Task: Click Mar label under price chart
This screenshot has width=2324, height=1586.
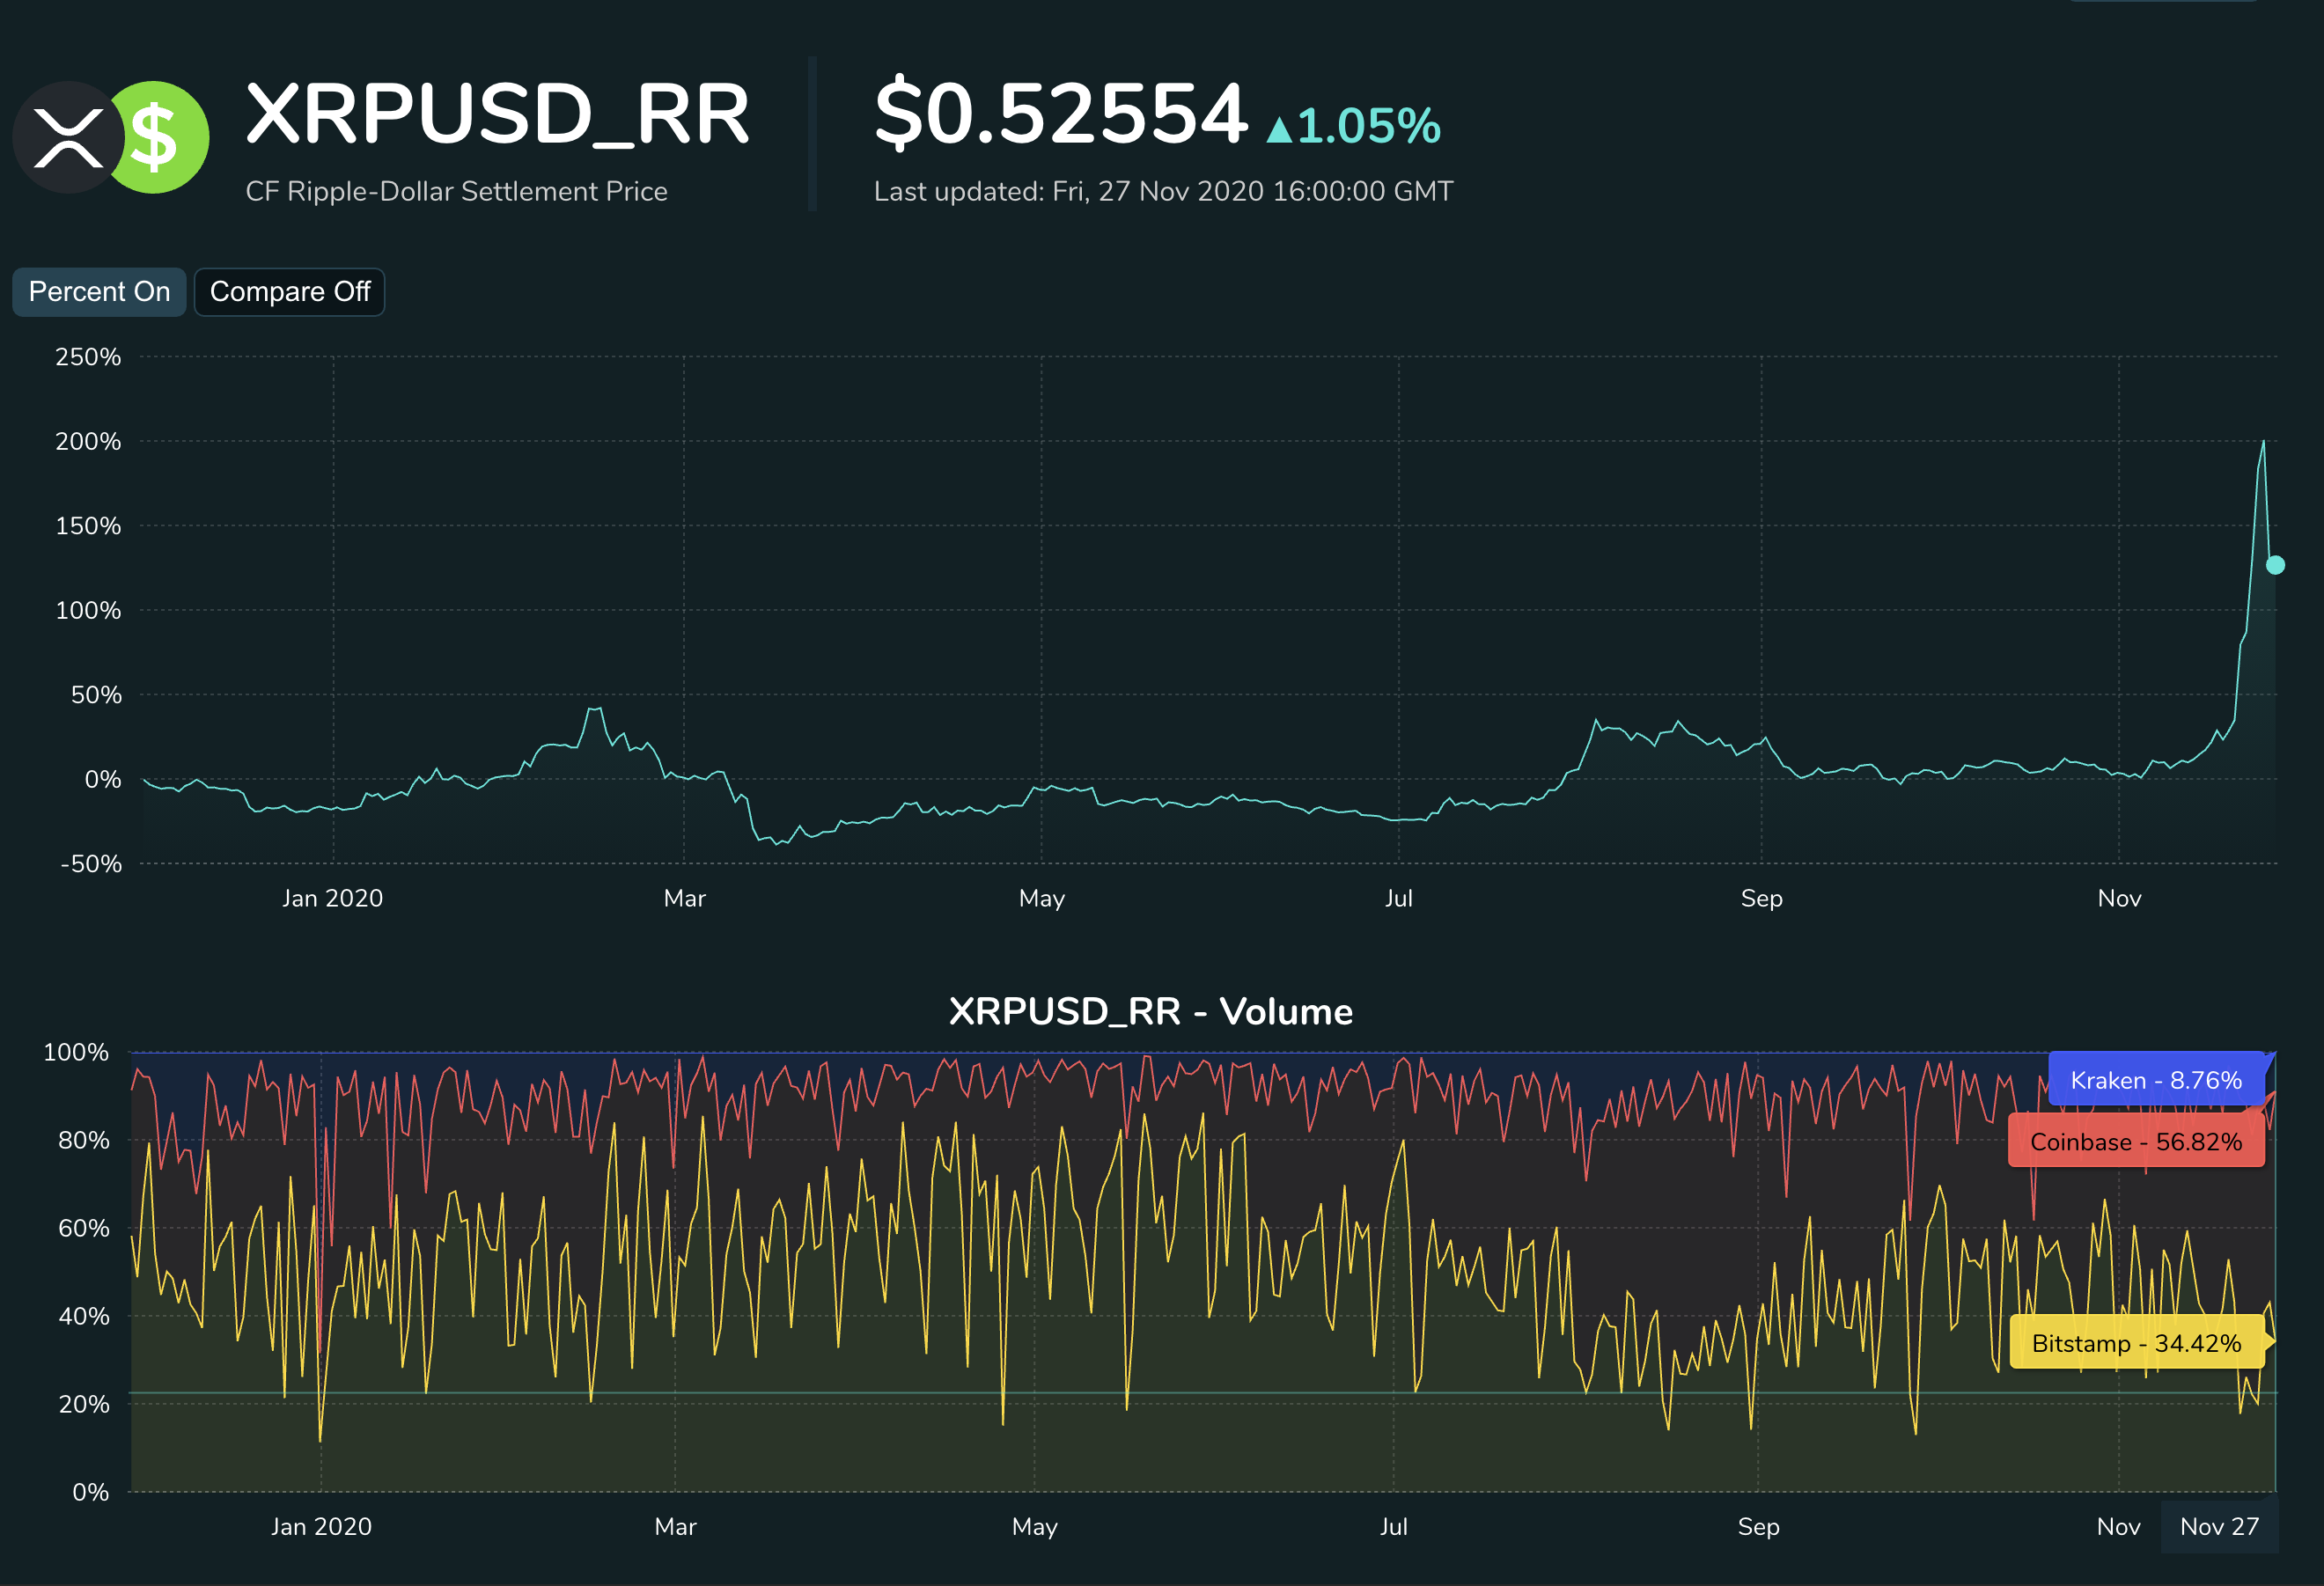Action: point(685,898)
